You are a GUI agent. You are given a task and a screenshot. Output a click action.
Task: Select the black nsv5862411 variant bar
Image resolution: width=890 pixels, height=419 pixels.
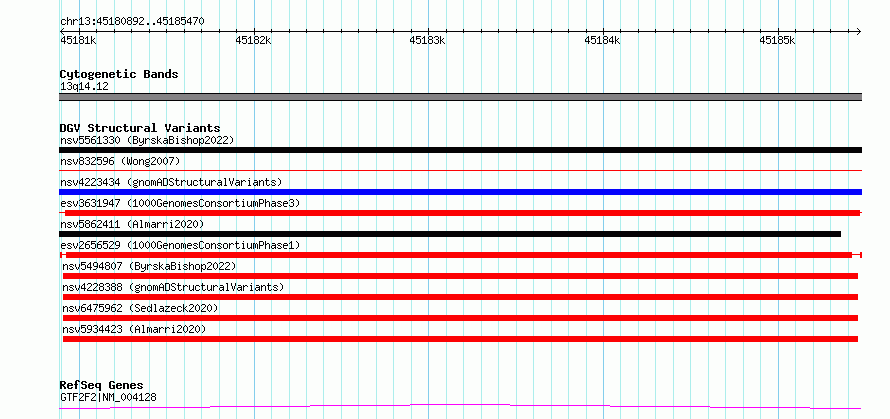[450, 234]
